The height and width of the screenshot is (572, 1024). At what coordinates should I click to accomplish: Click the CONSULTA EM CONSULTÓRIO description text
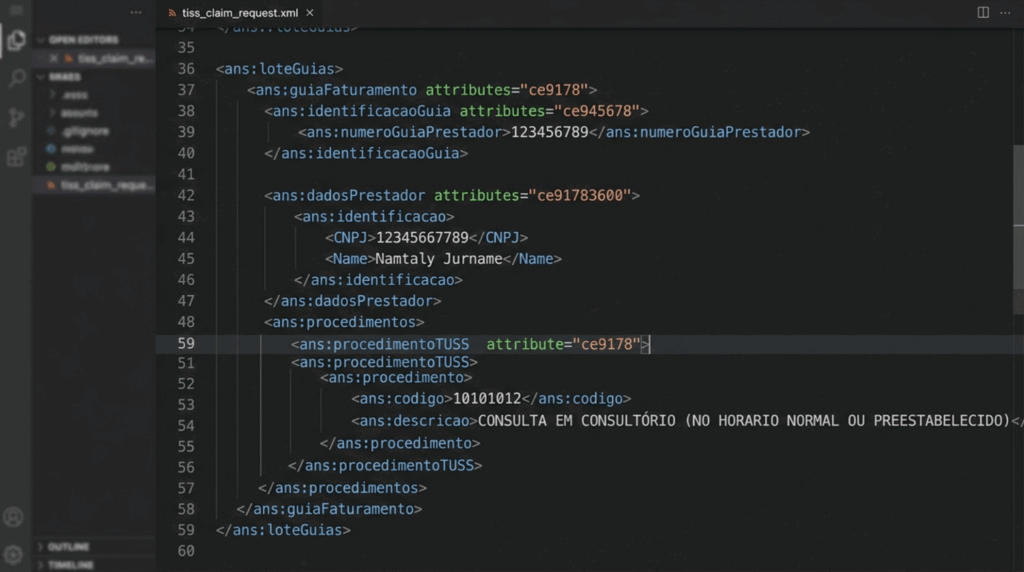click(x=744, y=421)
